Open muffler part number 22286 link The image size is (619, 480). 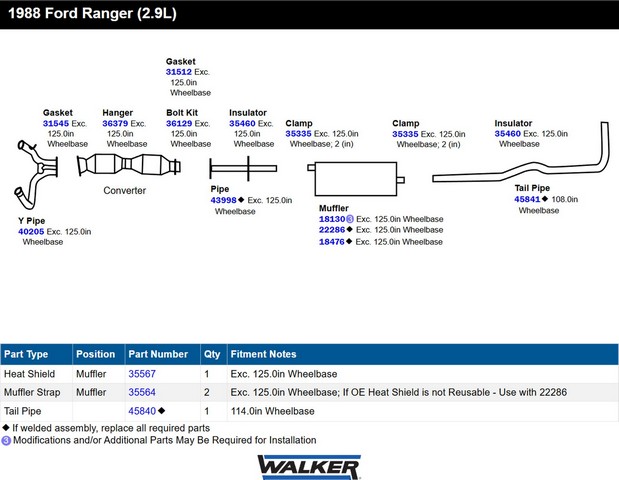point(332,230)
